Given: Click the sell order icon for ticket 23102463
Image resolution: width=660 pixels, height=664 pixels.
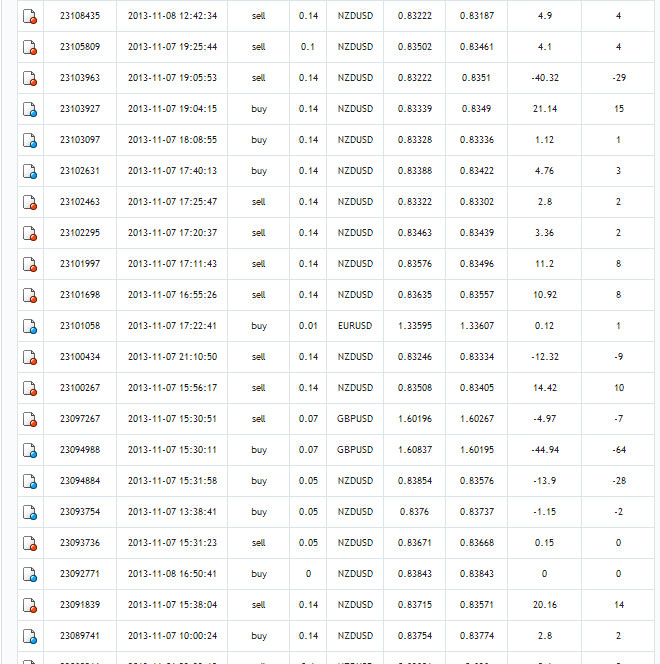Looking at the screenshot, I should pyautogui.click(x=30, y=202).
